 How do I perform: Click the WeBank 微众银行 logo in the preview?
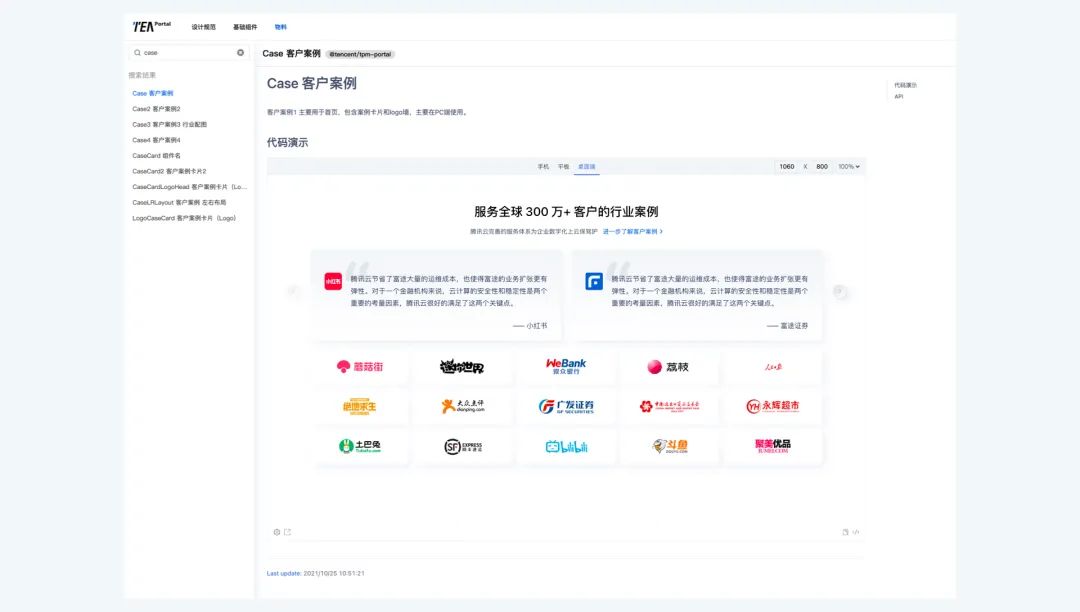tap(566, 367)
